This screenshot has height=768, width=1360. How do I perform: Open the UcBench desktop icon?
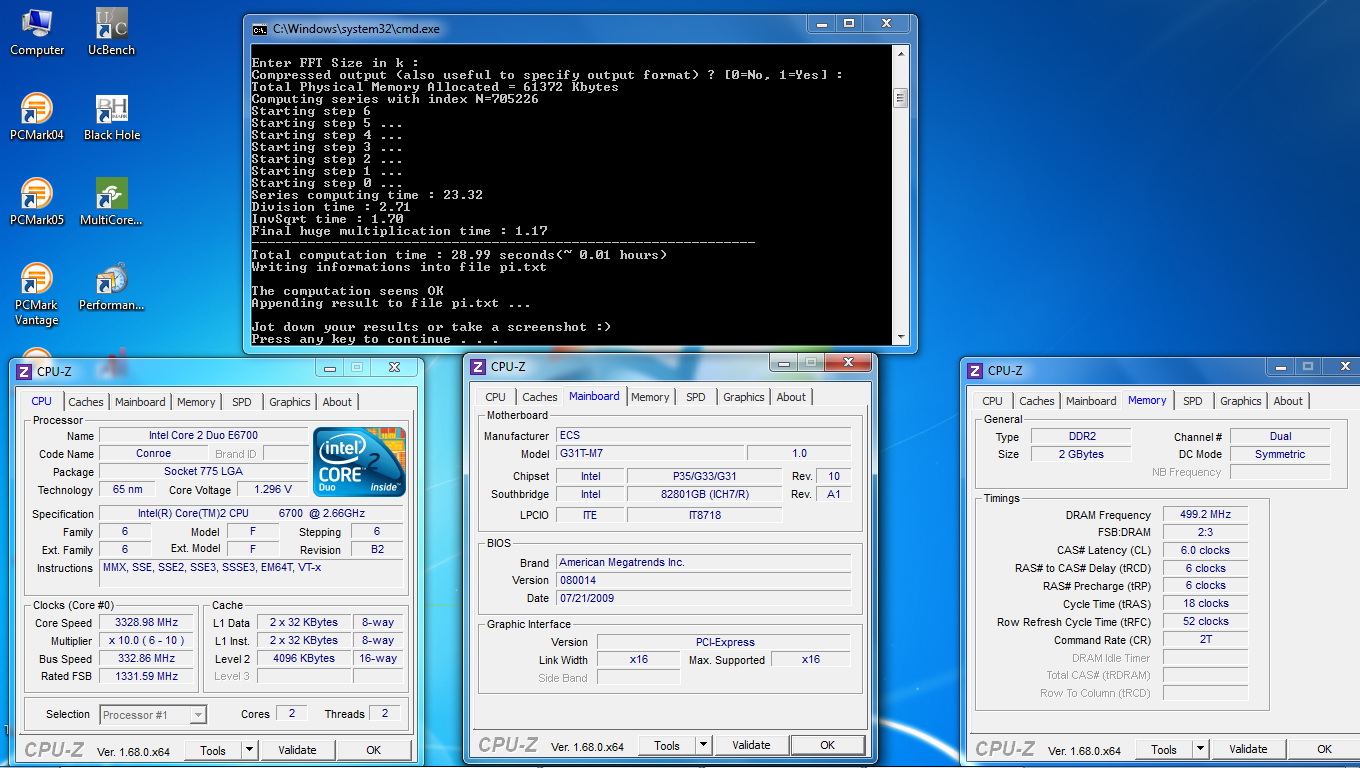[111, 32]
